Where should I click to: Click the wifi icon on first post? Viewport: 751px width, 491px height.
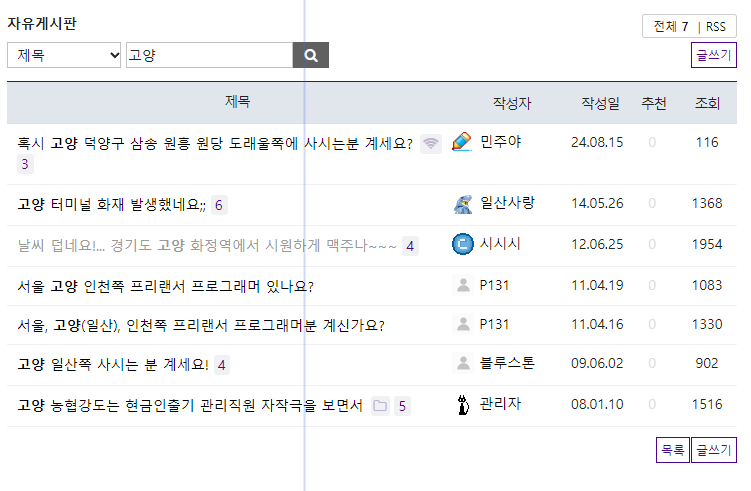(x=430, y=143)
